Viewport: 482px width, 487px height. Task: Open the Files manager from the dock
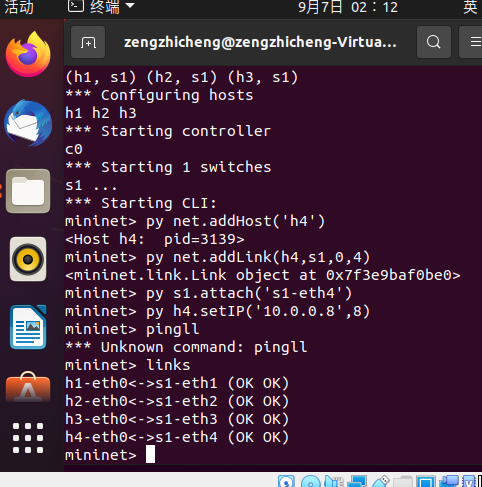point(28,191)
